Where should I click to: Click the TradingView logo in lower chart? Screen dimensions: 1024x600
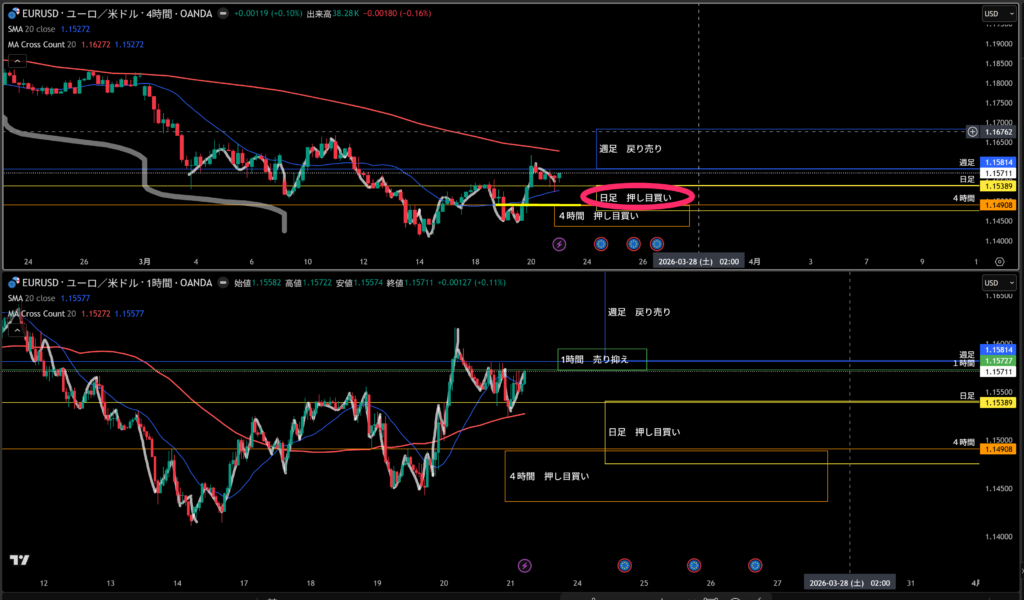point(18,560)
